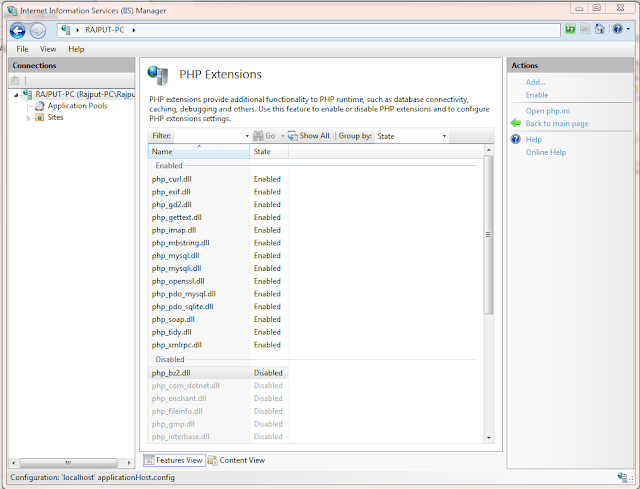Select php_mysqli.dll extension row

pos(218,269)
